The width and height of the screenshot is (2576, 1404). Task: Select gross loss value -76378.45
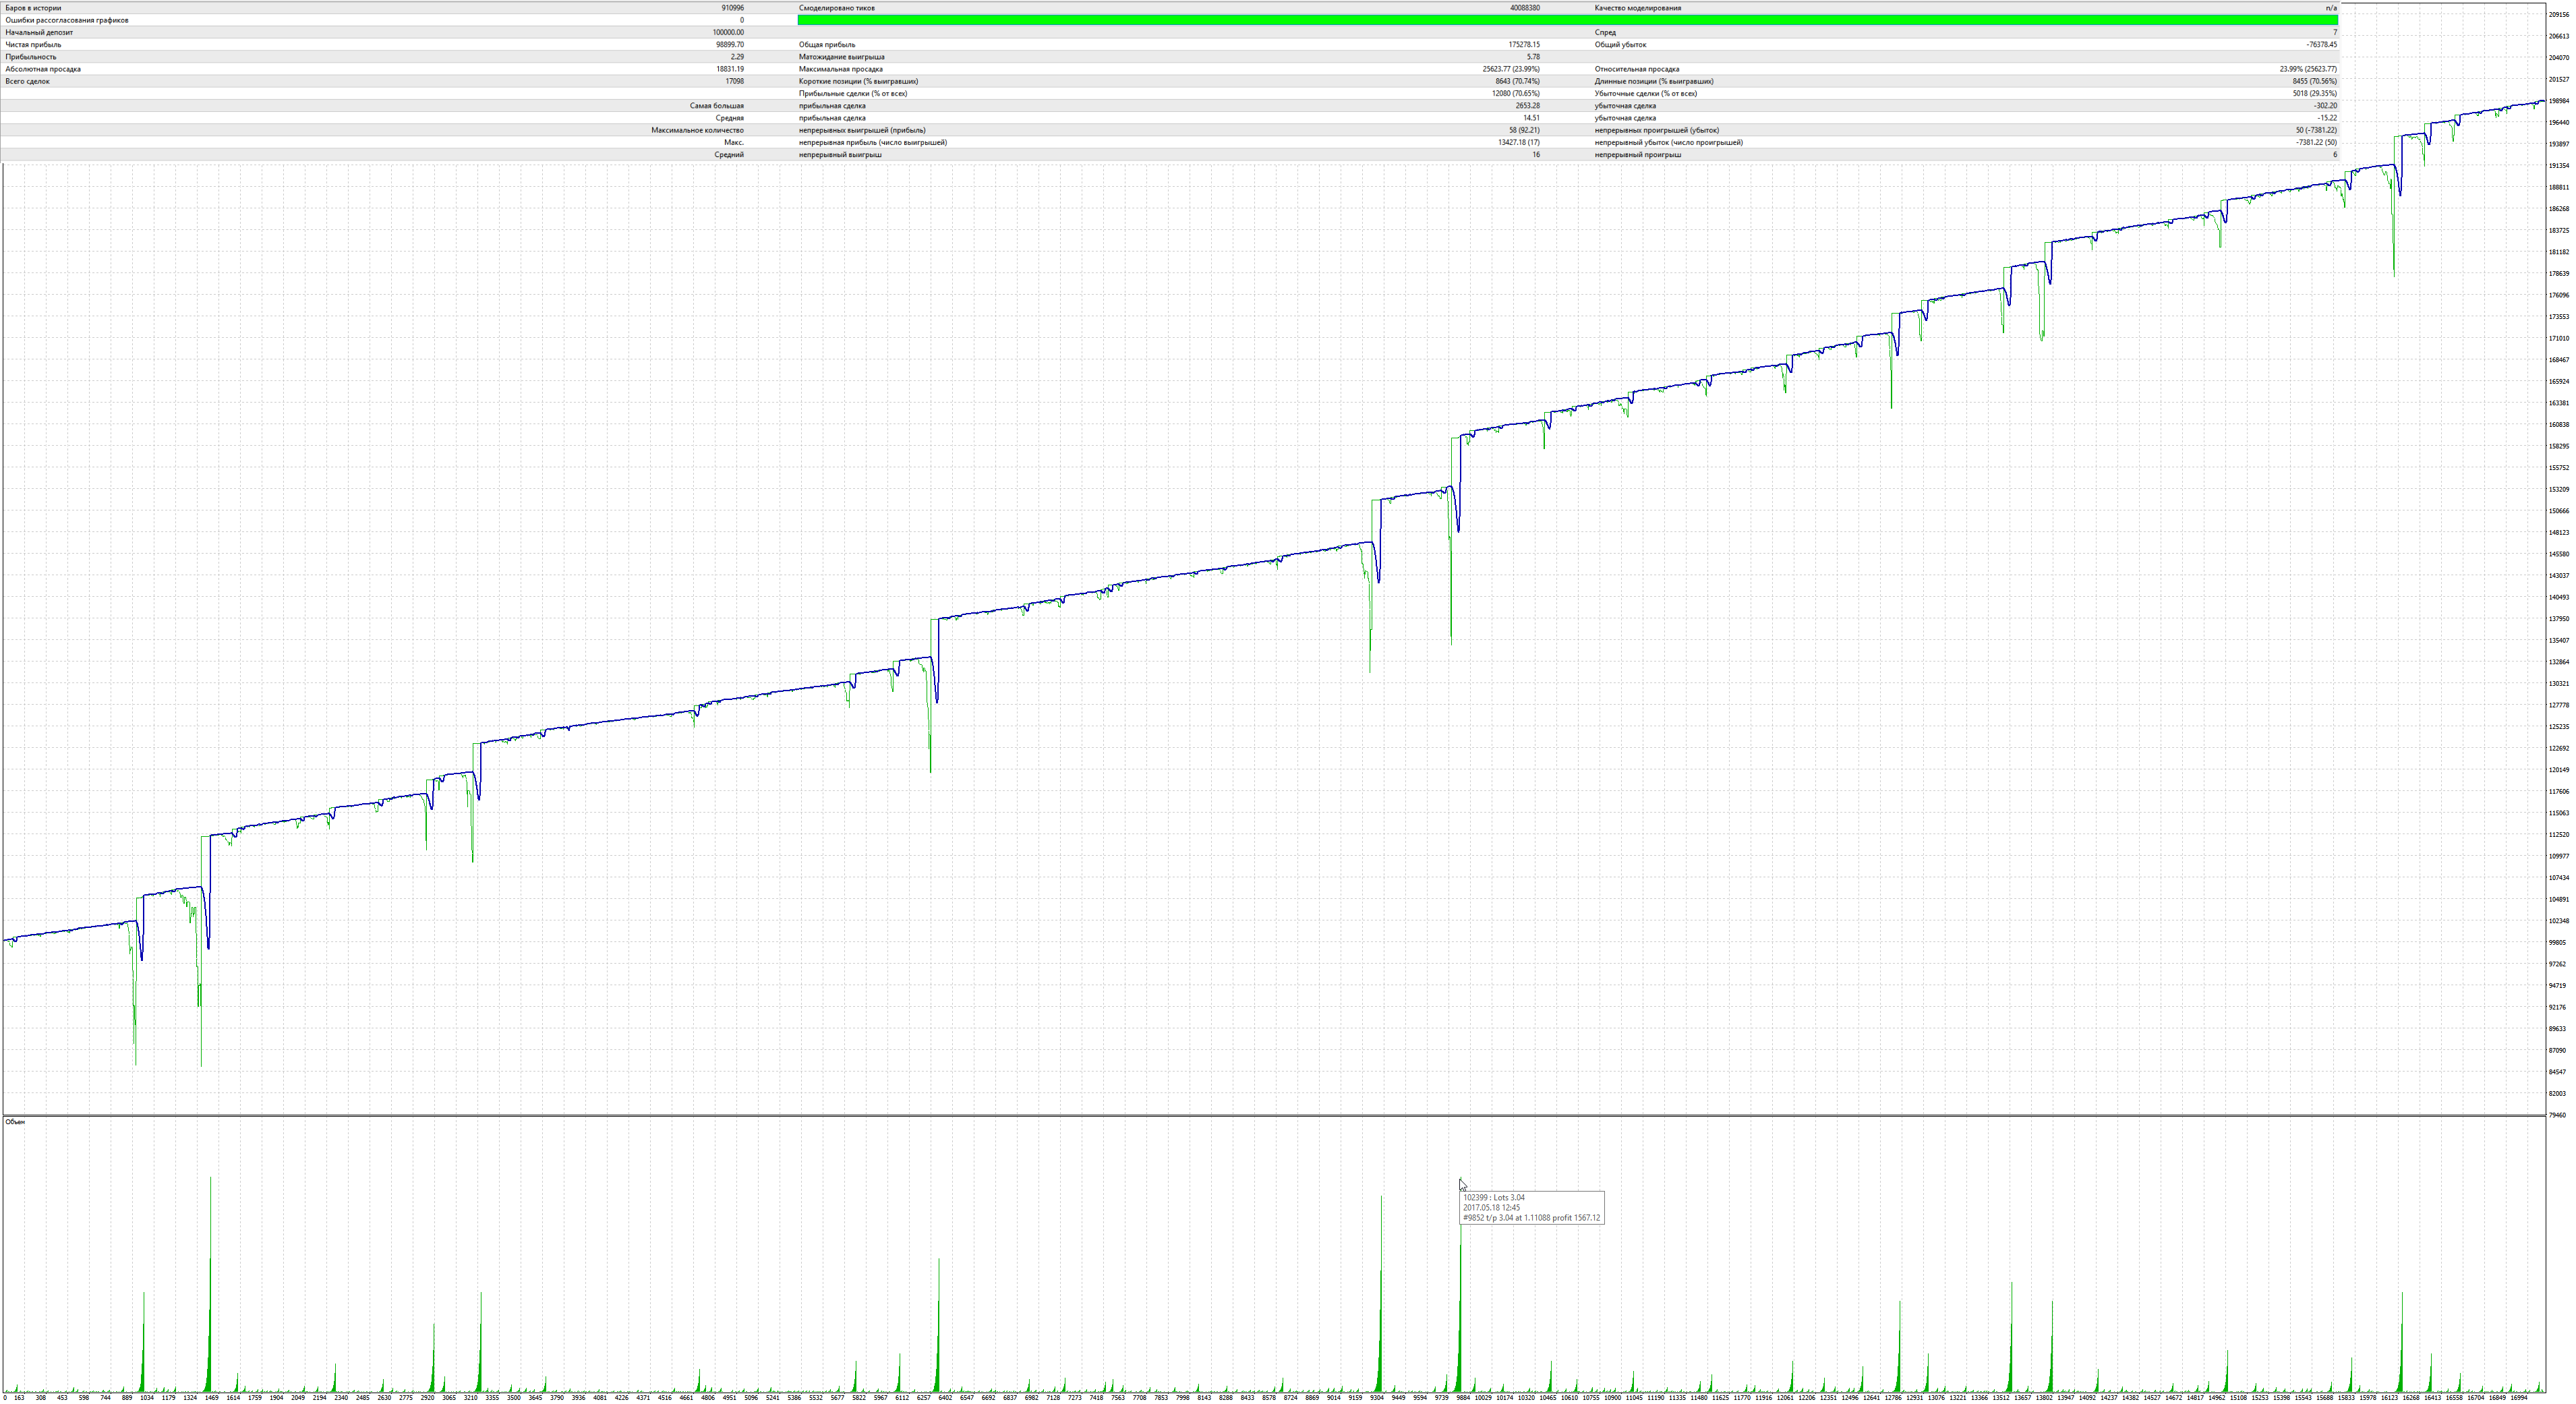click(2321, 45)
